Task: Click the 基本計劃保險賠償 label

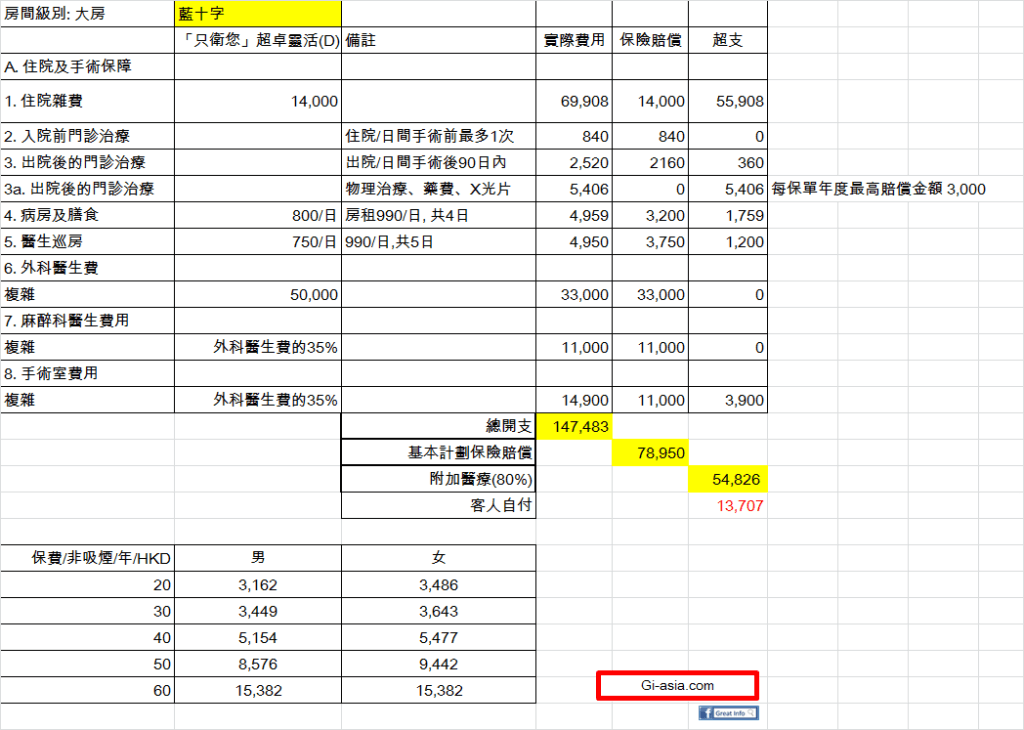Action: coord(470,452)
